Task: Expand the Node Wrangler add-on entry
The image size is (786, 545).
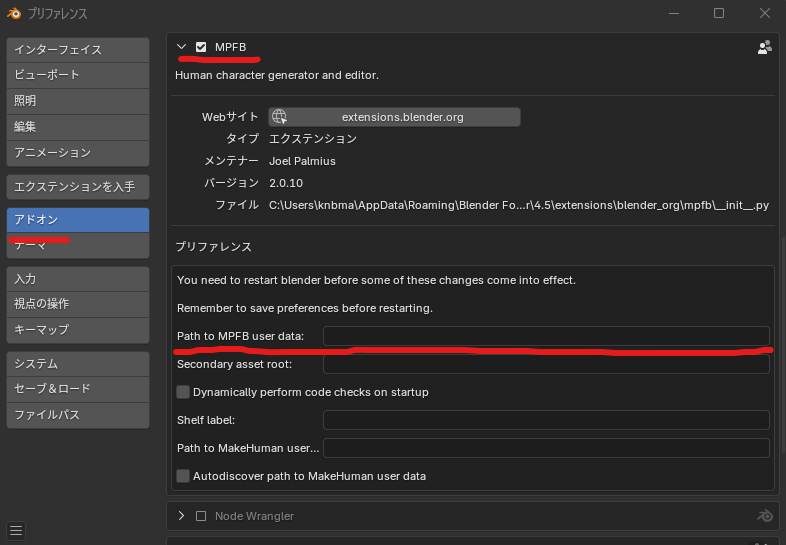Action: tap(181, 516)
